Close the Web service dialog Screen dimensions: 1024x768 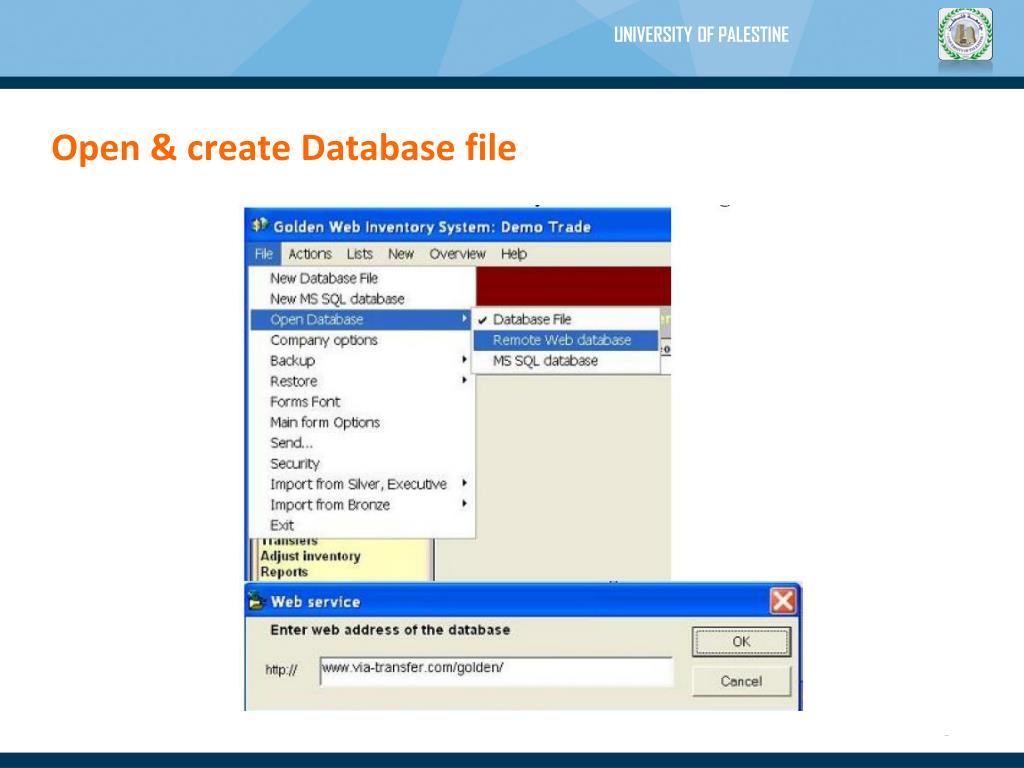point(783,601)
